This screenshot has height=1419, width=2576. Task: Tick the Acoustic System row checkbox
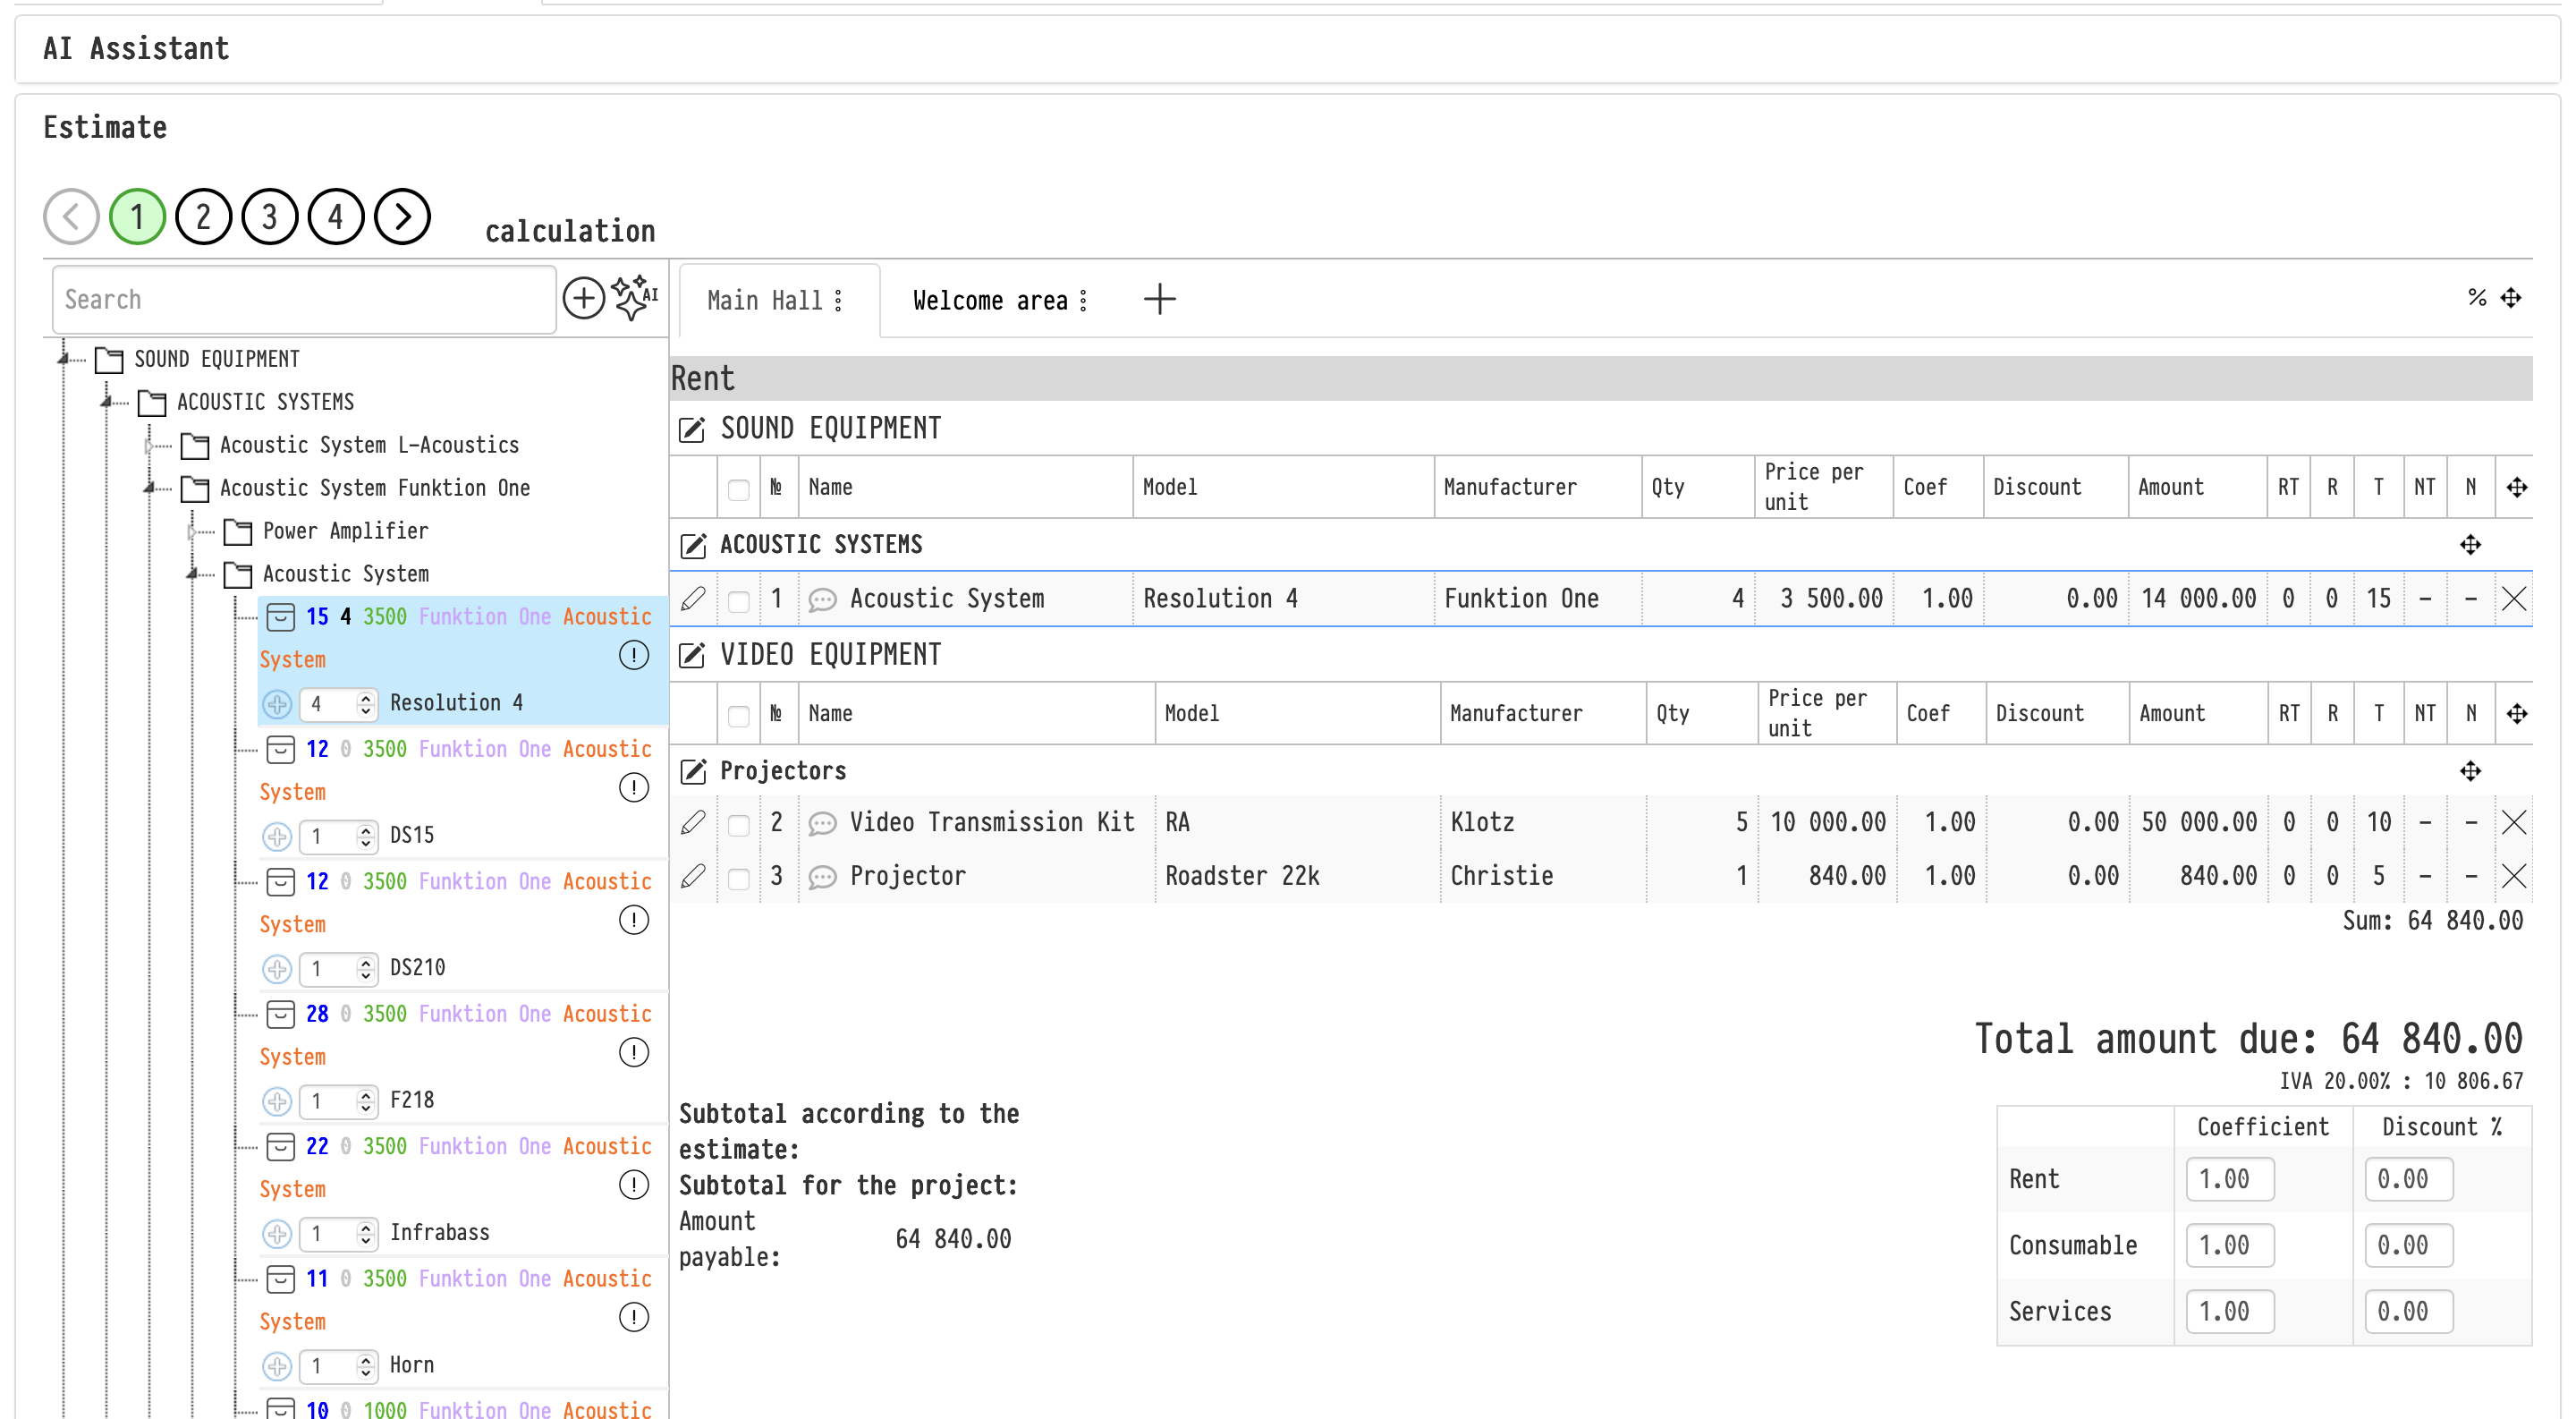738,601
